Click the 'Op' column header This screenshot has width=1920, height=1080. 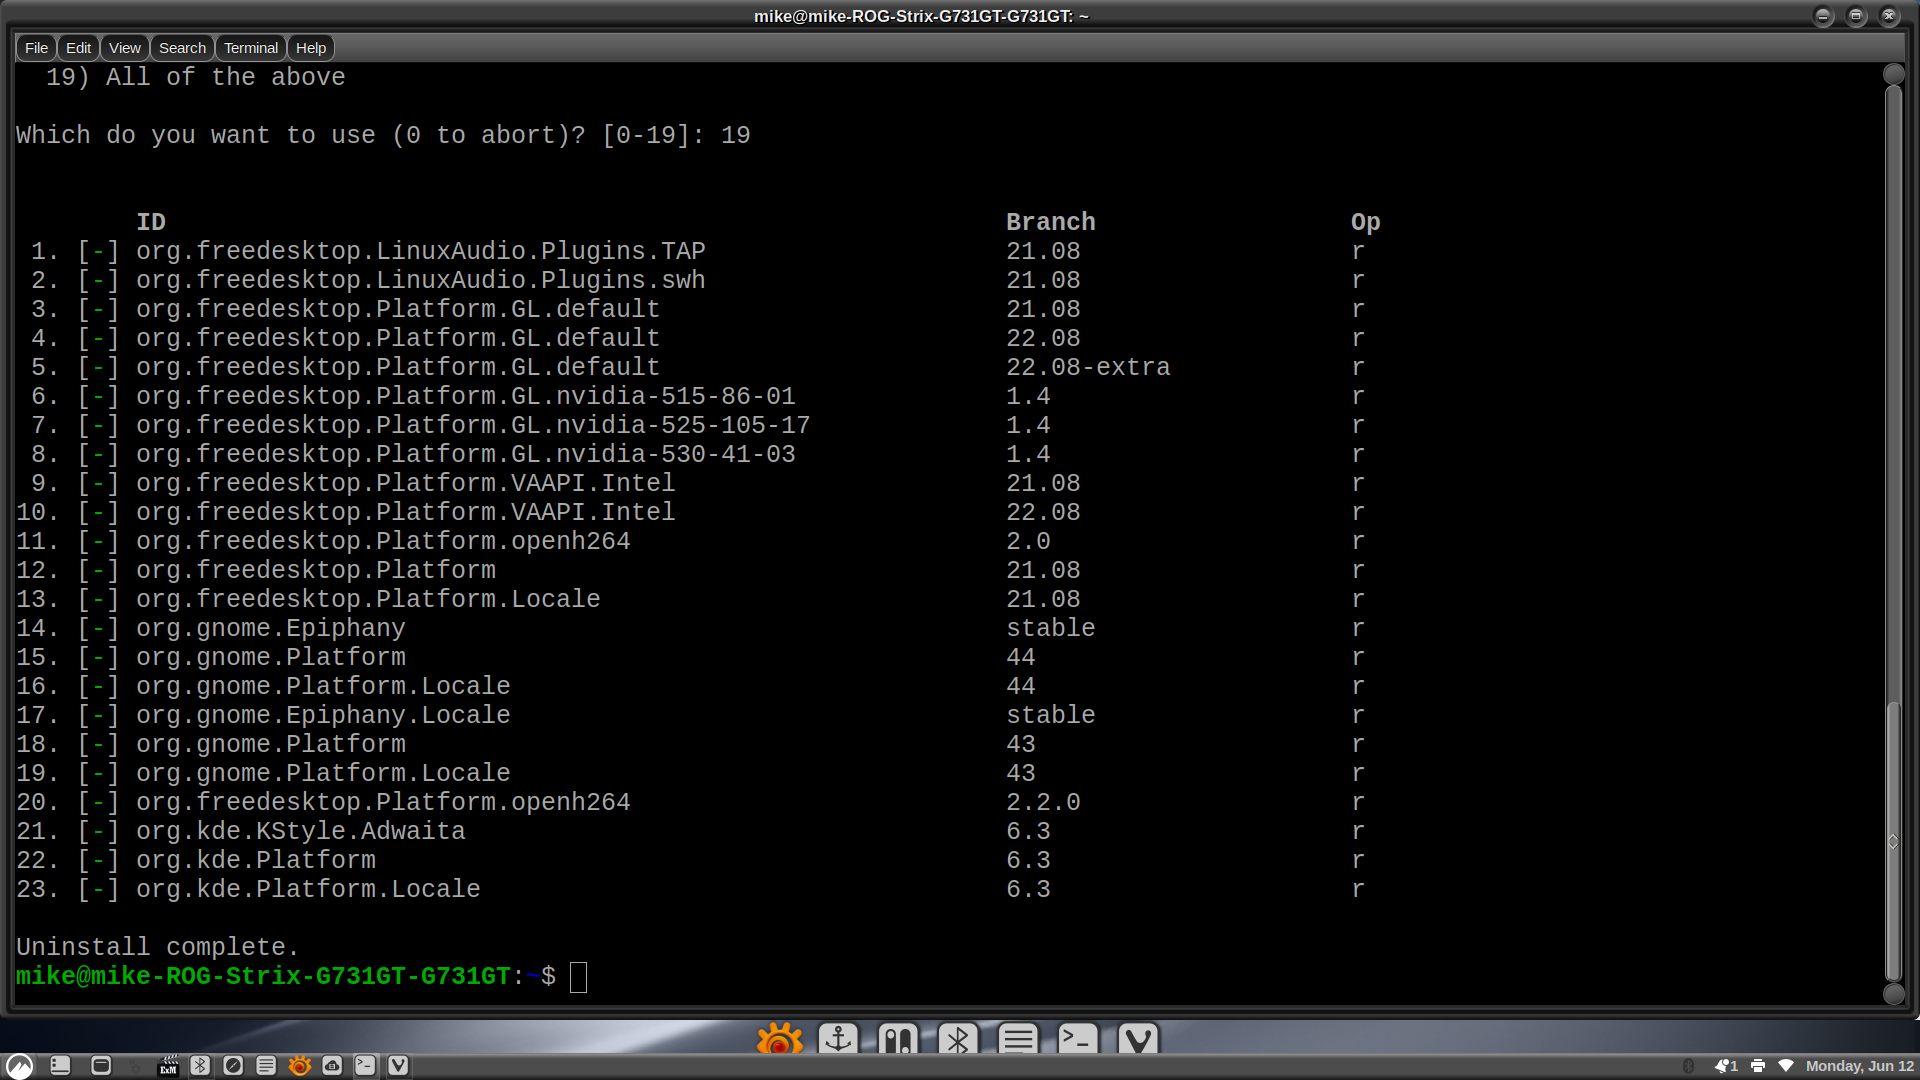[x=1366, y=222]
